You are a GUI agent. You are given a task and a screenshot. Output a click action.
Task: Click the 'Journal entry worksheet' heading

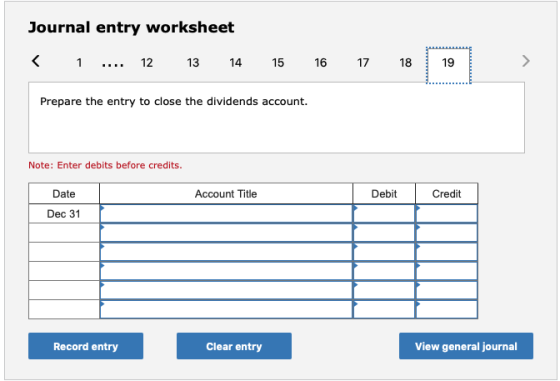click(x=131, y=27)
